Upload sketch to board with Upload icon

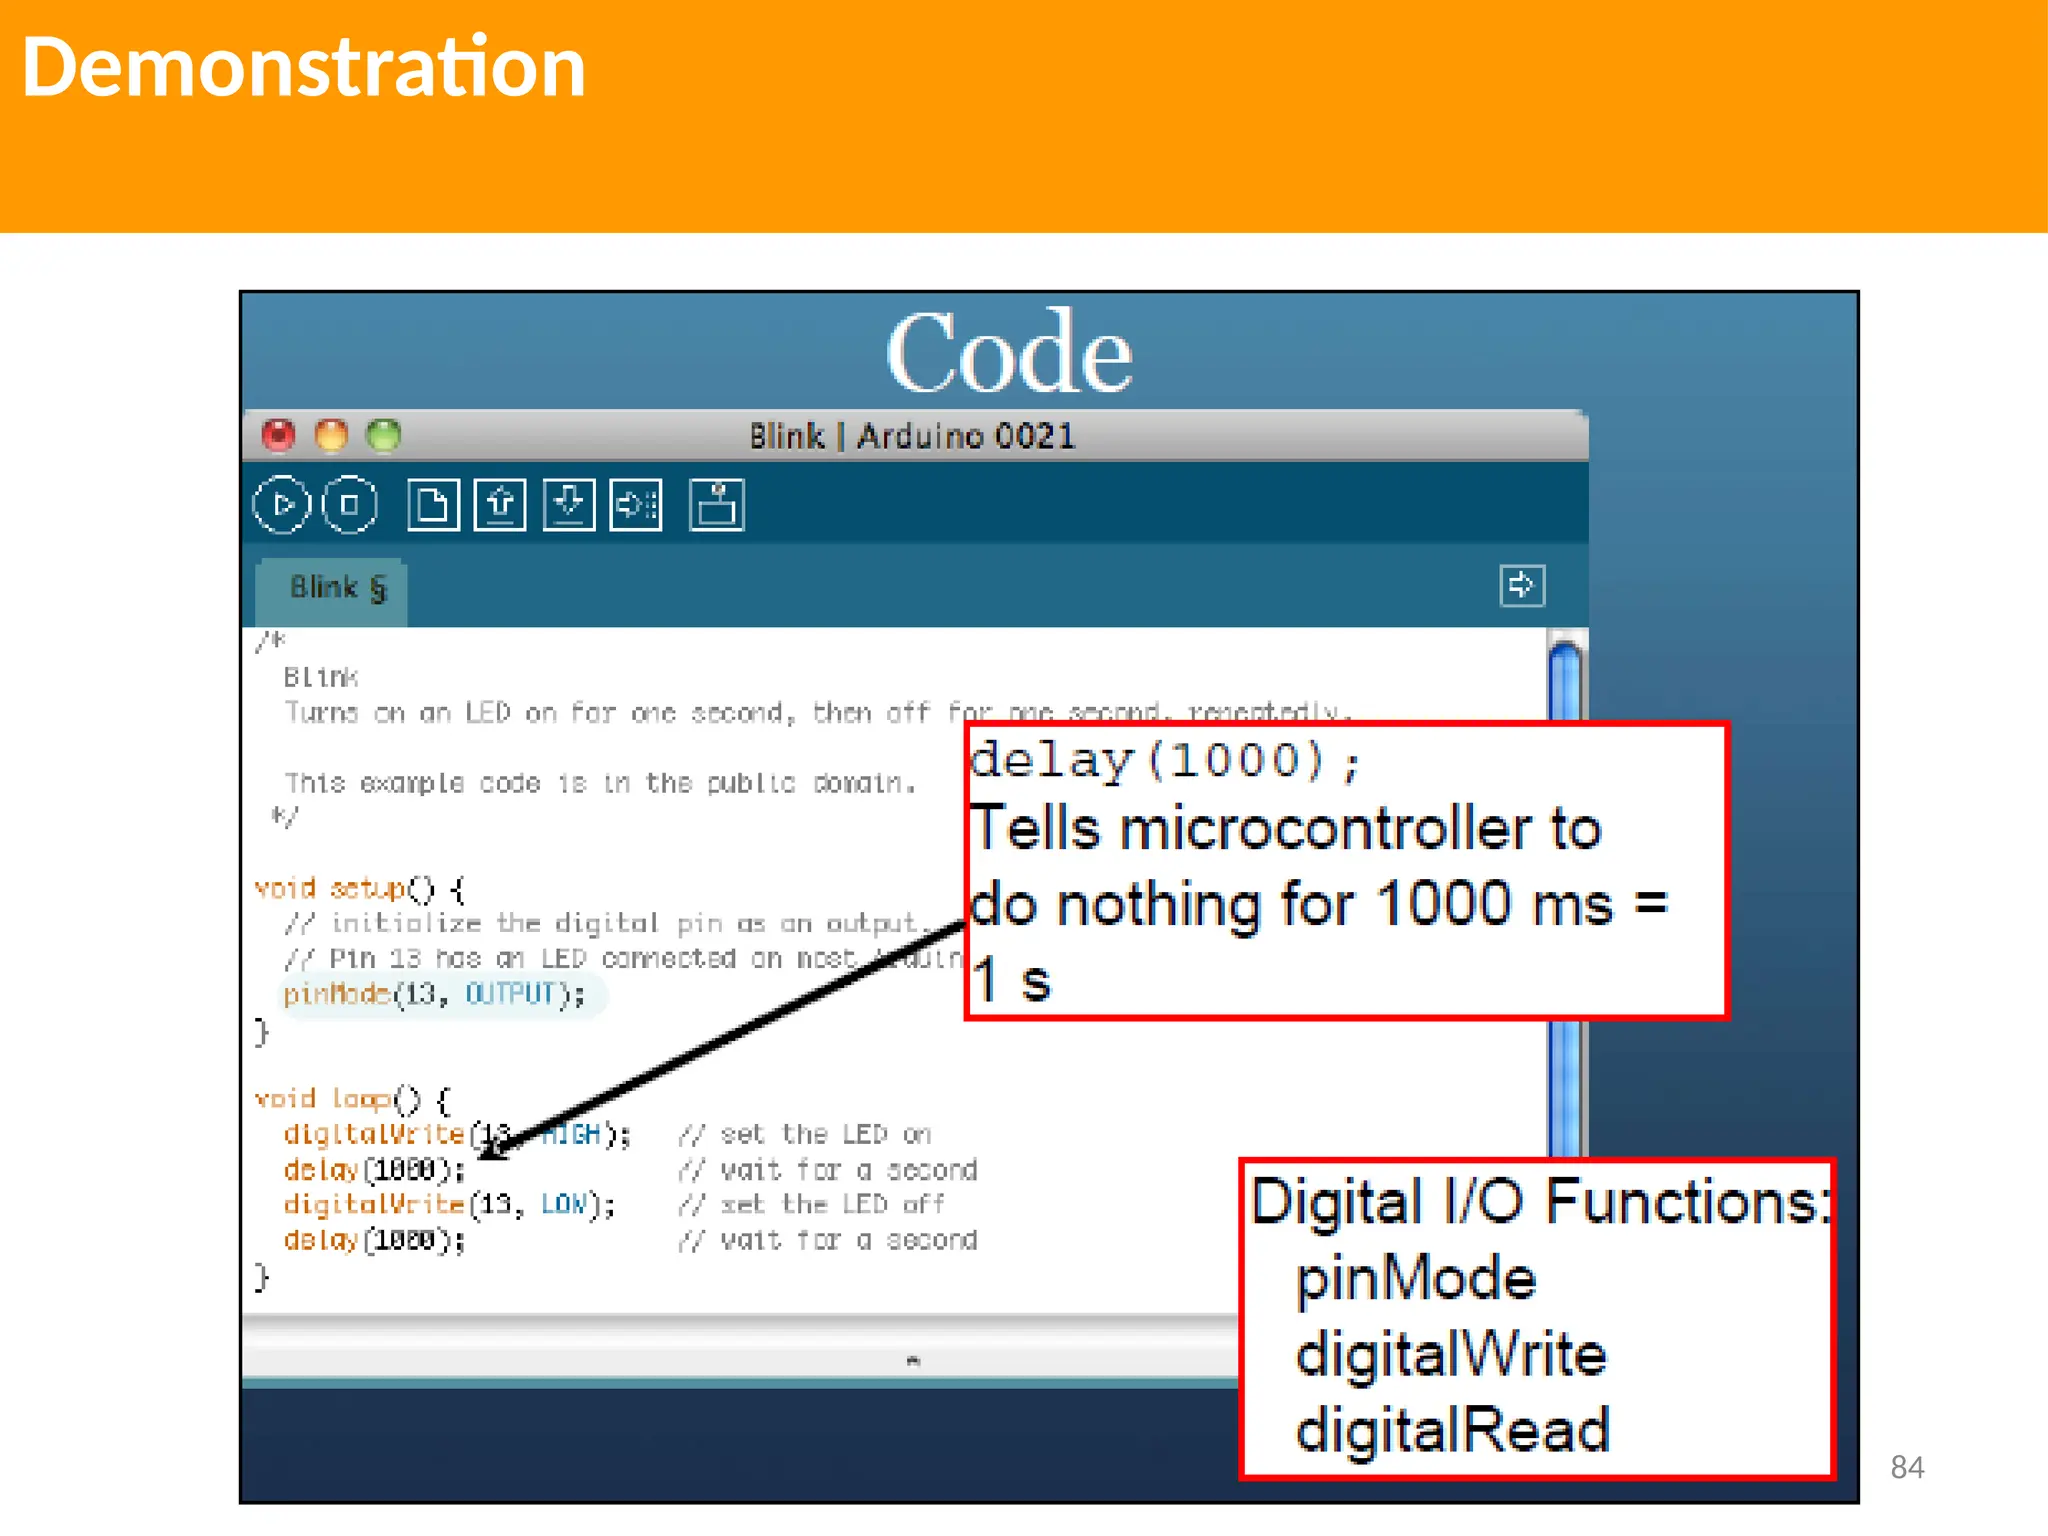pos(636,505)
